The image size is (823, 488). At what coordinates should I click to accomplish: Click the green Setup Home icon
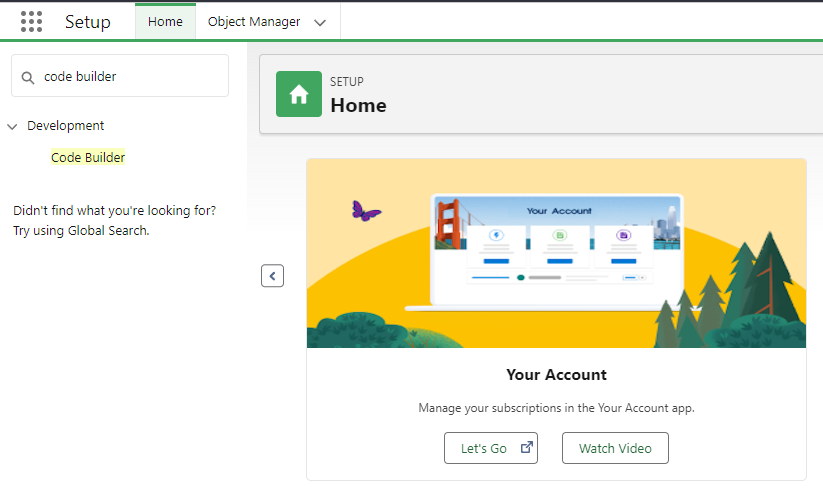tap(299, 94)
